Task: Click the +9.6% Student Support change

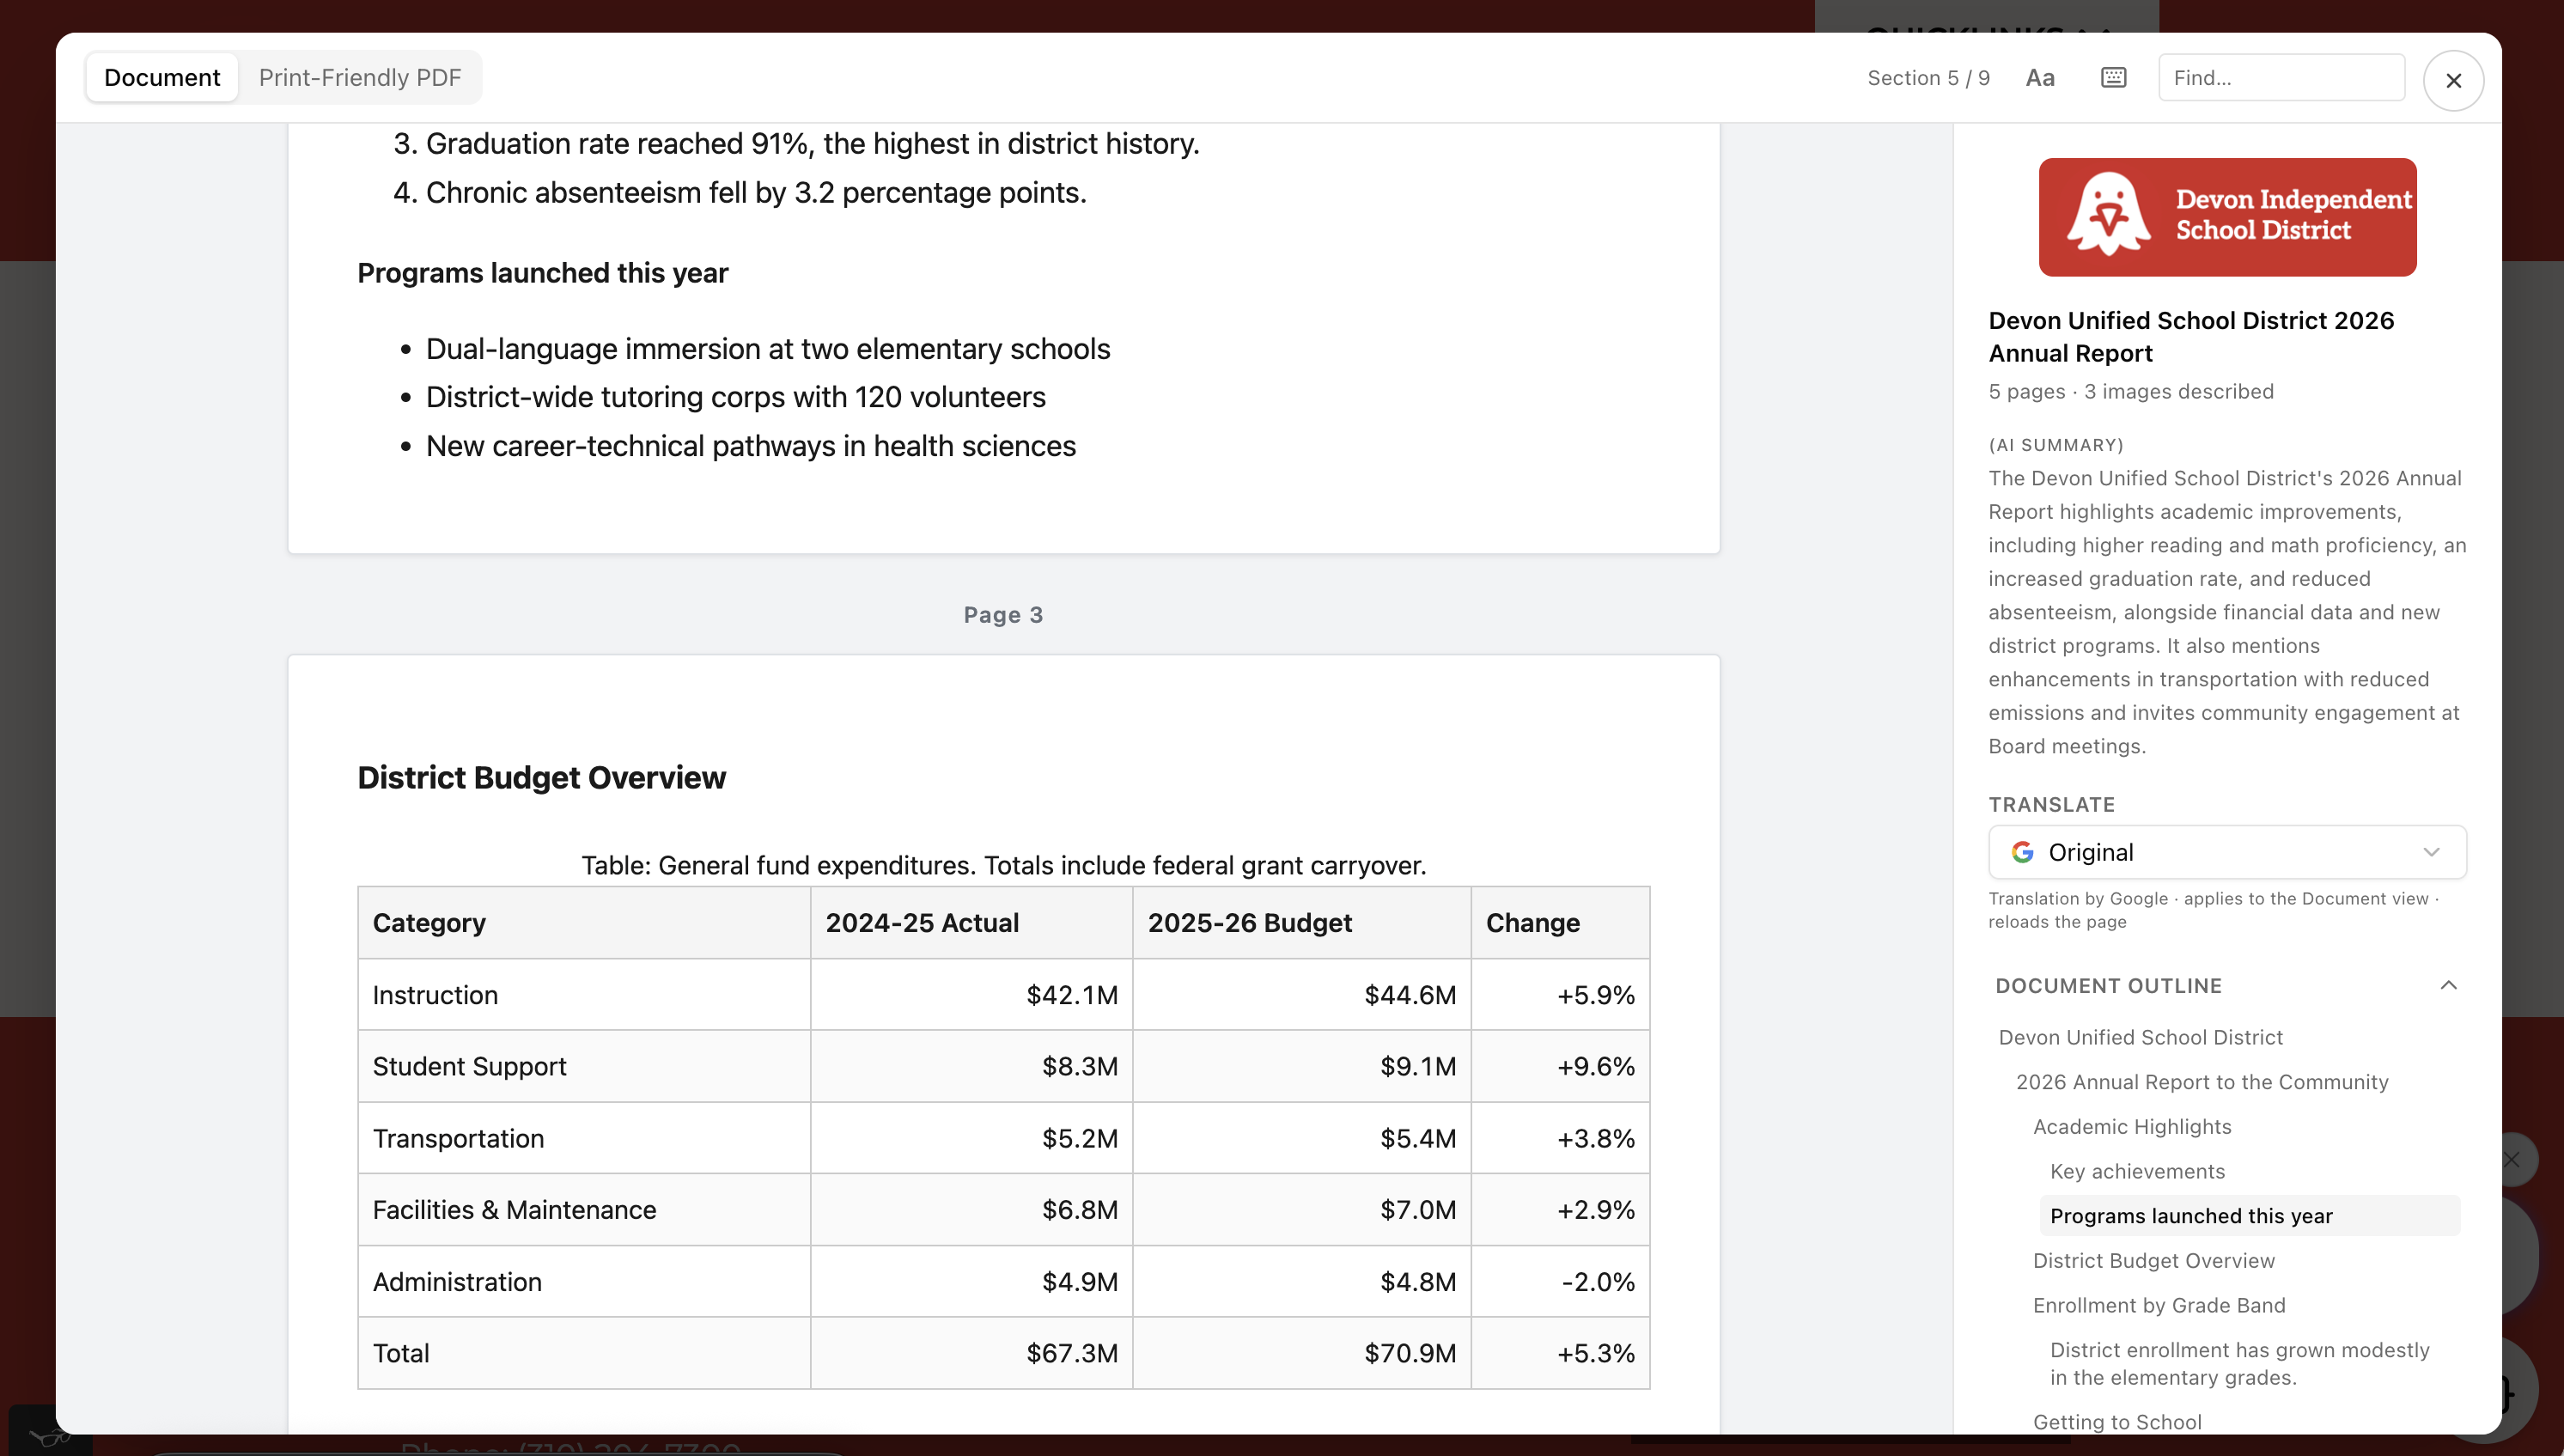Action: 1595,1066
